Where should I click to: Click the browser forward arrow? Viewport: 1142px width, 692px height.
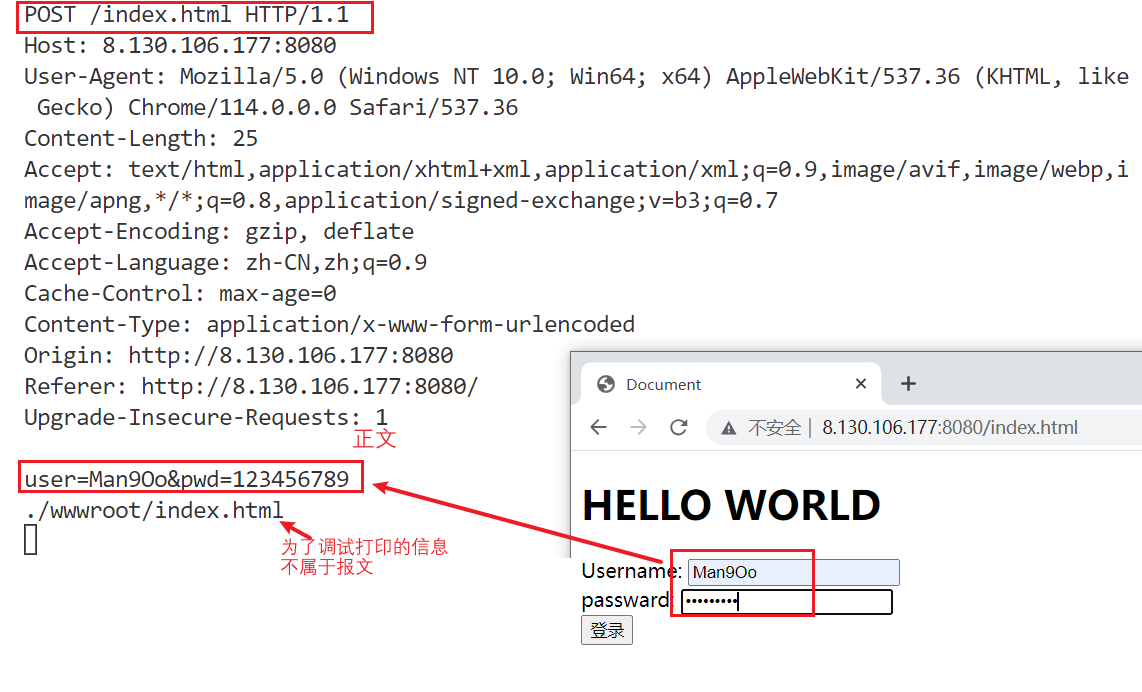pos(638,428)
